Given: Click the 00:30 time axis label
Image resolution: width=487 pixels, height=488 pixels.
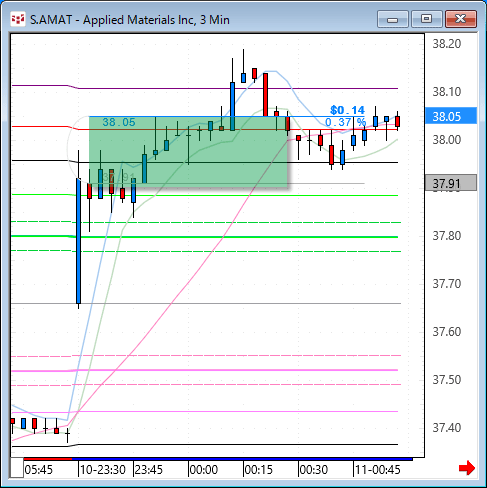Looking at the screenshot, I should pyautogui.click(x=313, y=470).
